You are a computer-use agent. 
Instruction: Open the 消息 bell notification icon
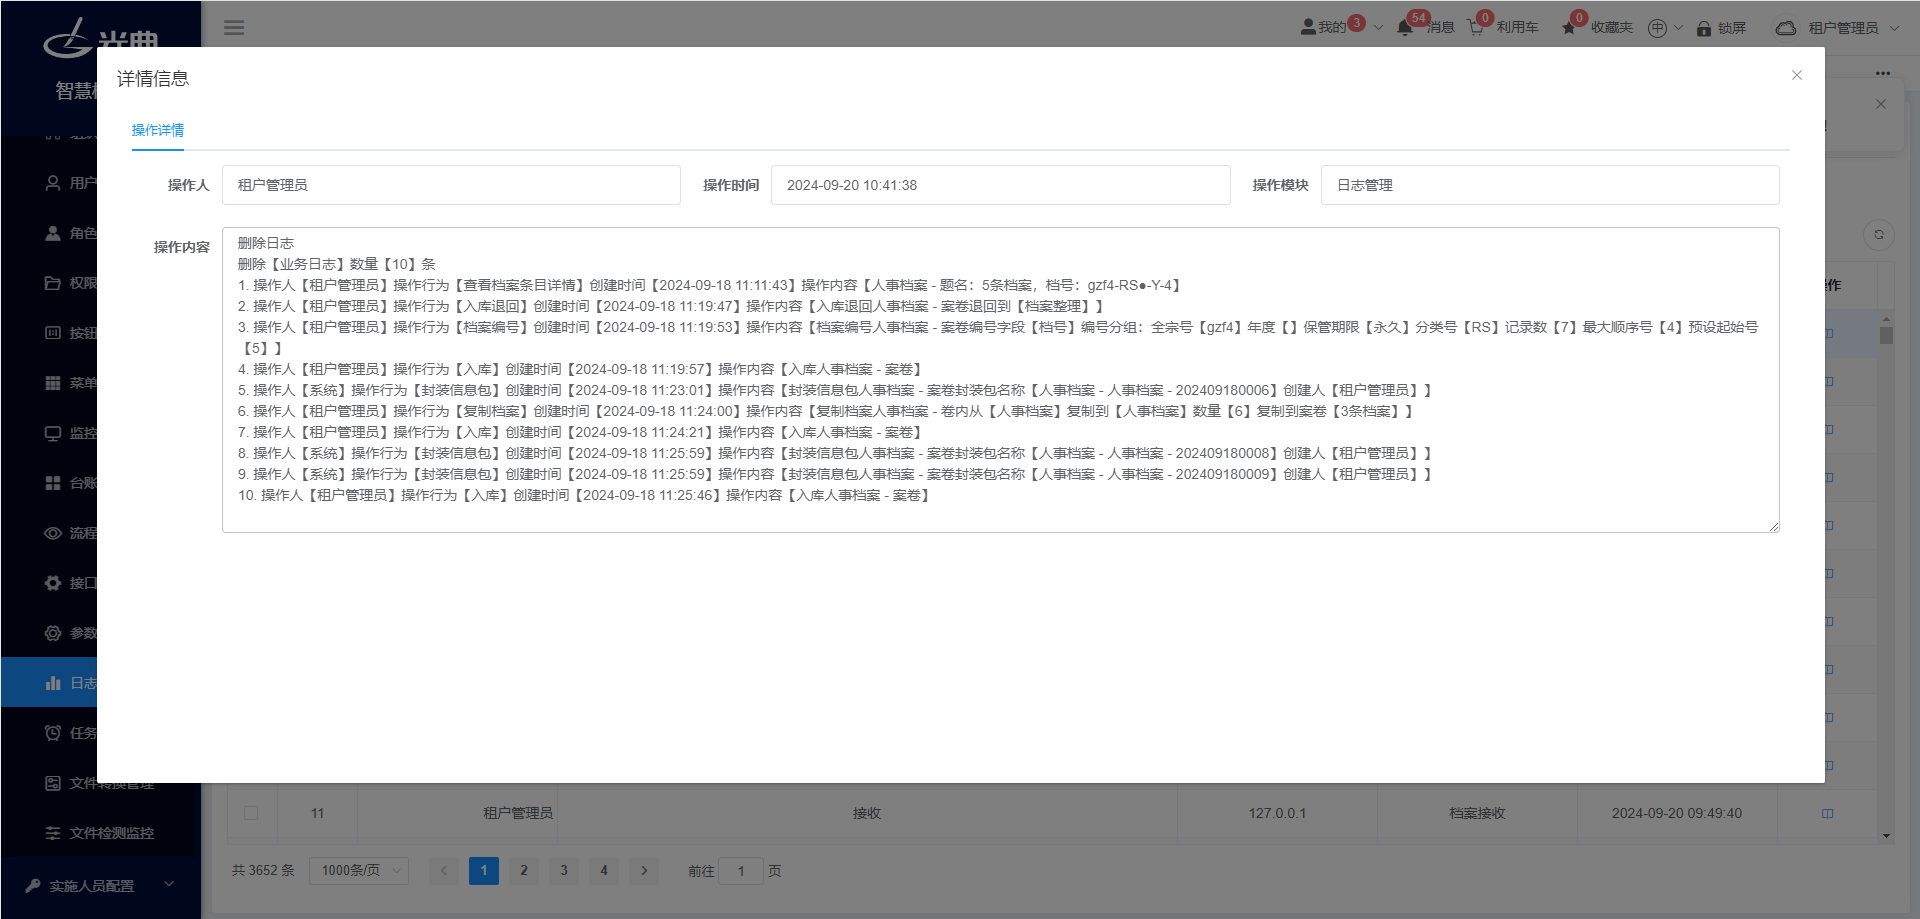[1404, 27]
